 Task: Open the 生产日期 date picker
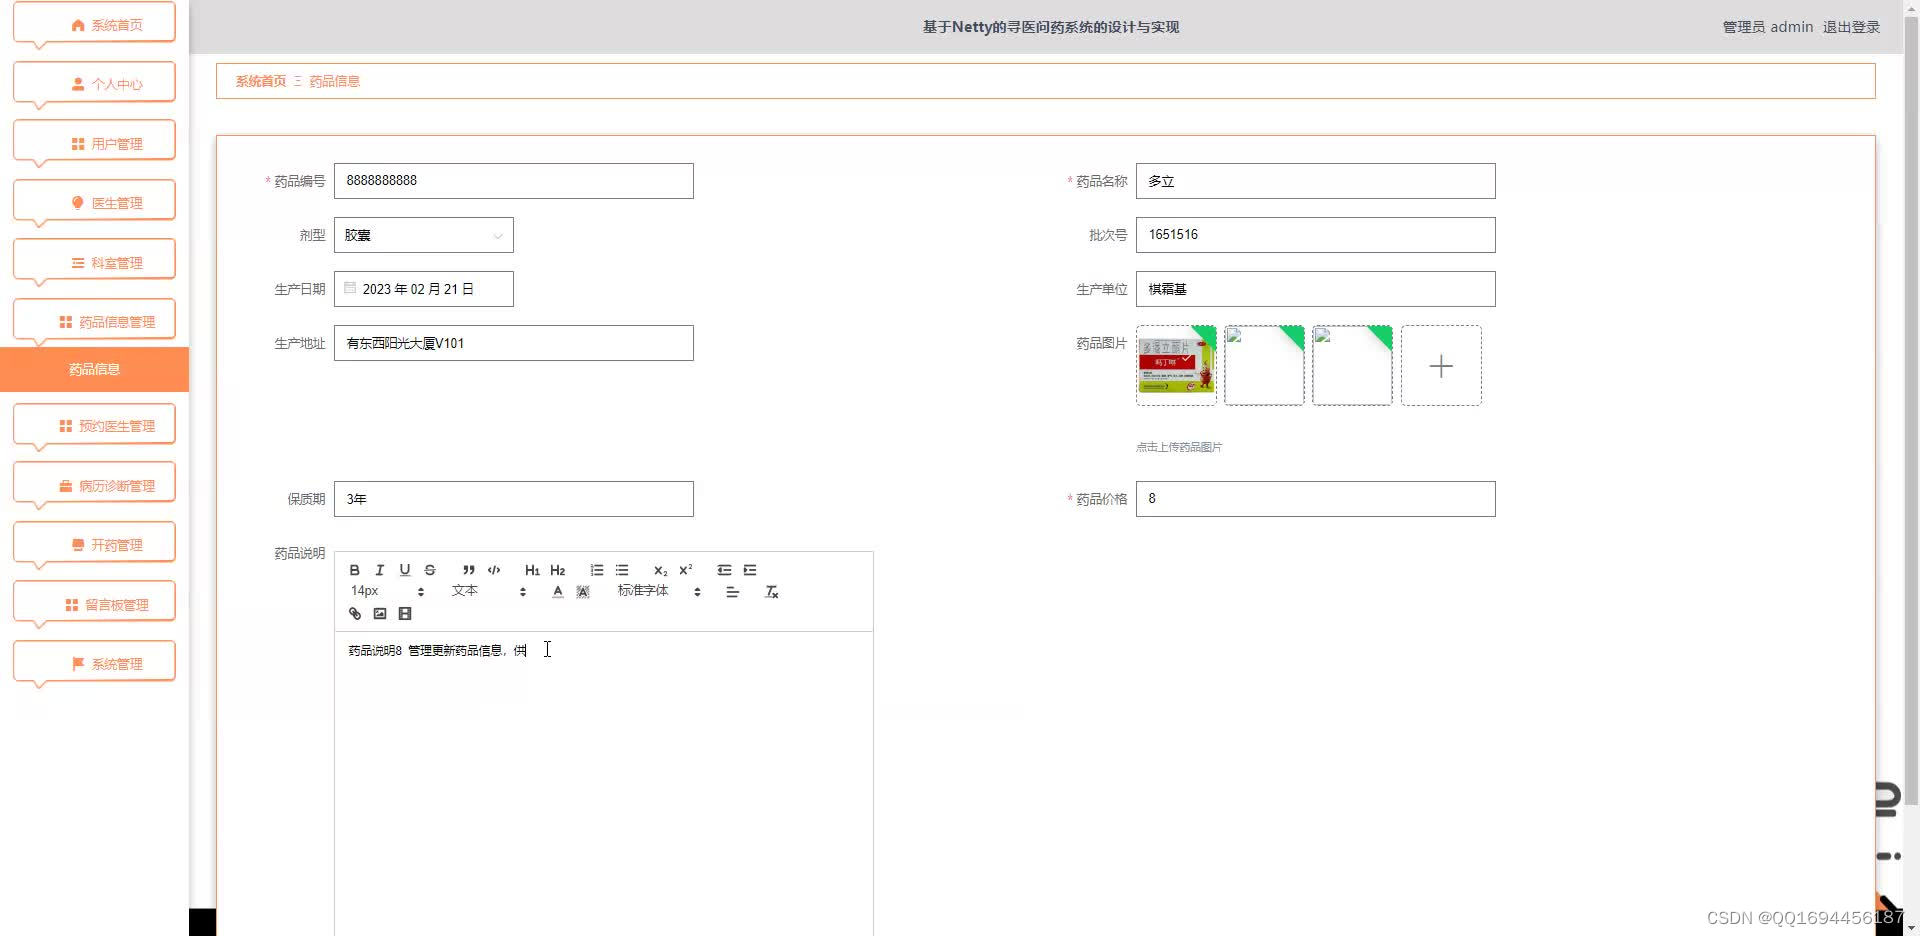coord(424,289)
